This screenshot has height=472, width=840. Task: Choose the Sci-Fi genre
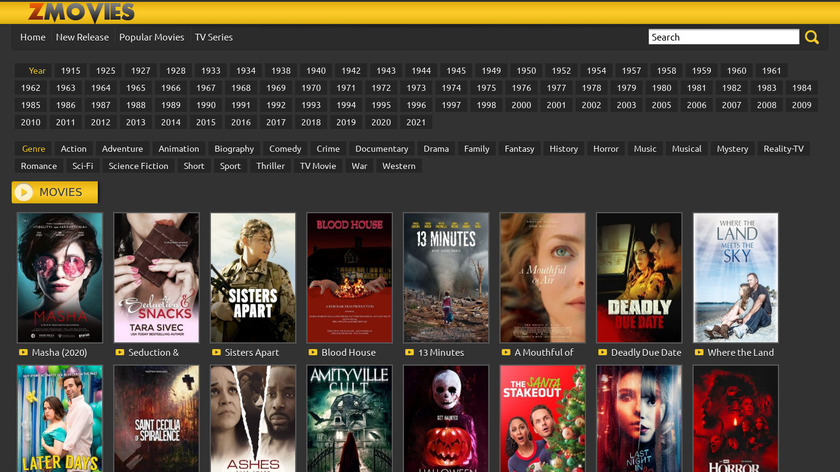[82, 166]
